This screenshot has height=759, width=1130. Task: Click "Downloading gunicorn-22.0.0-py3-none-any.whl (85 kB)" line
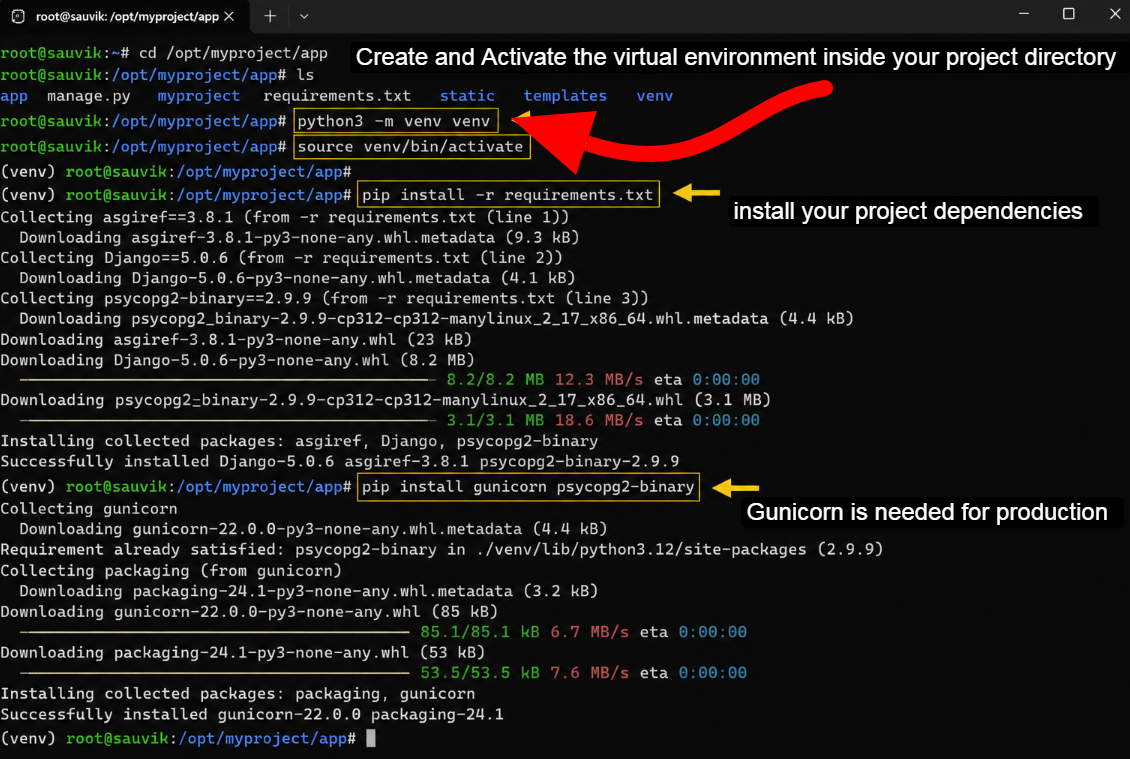(249, 612)
